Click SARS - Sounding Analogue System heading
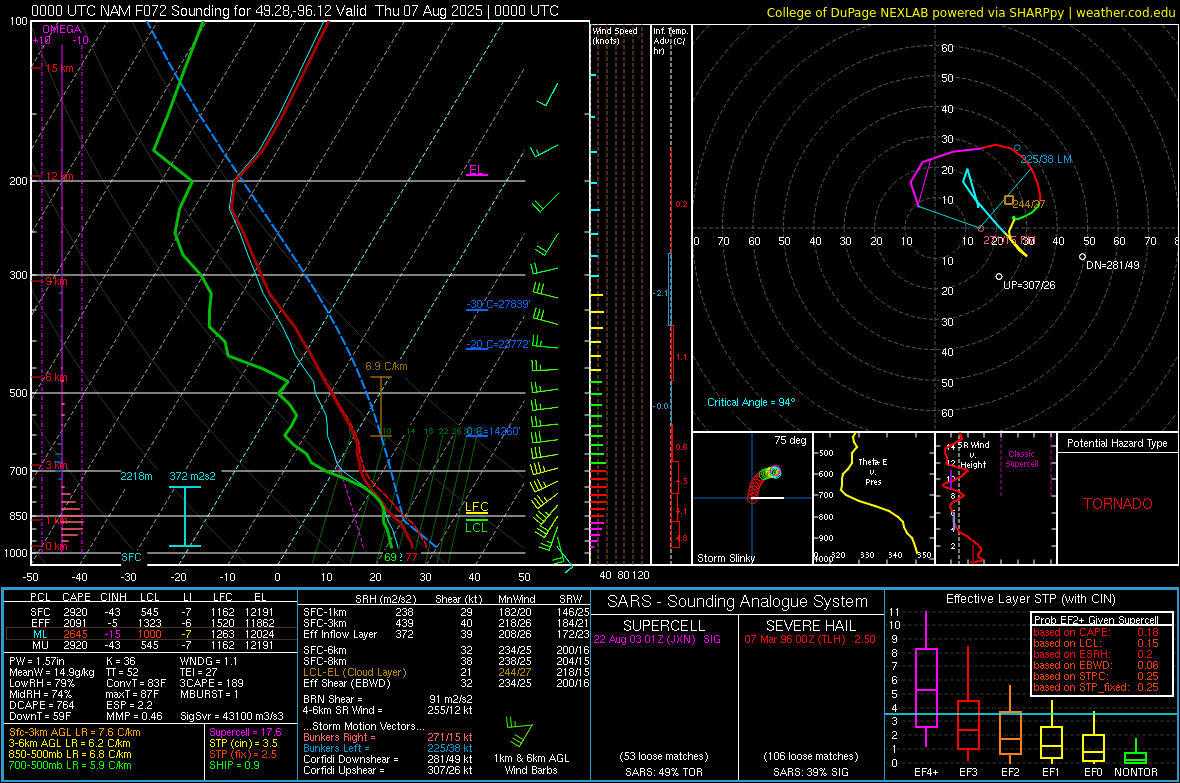The width and height of the screenshot is (1180, 783). point(738,602)
